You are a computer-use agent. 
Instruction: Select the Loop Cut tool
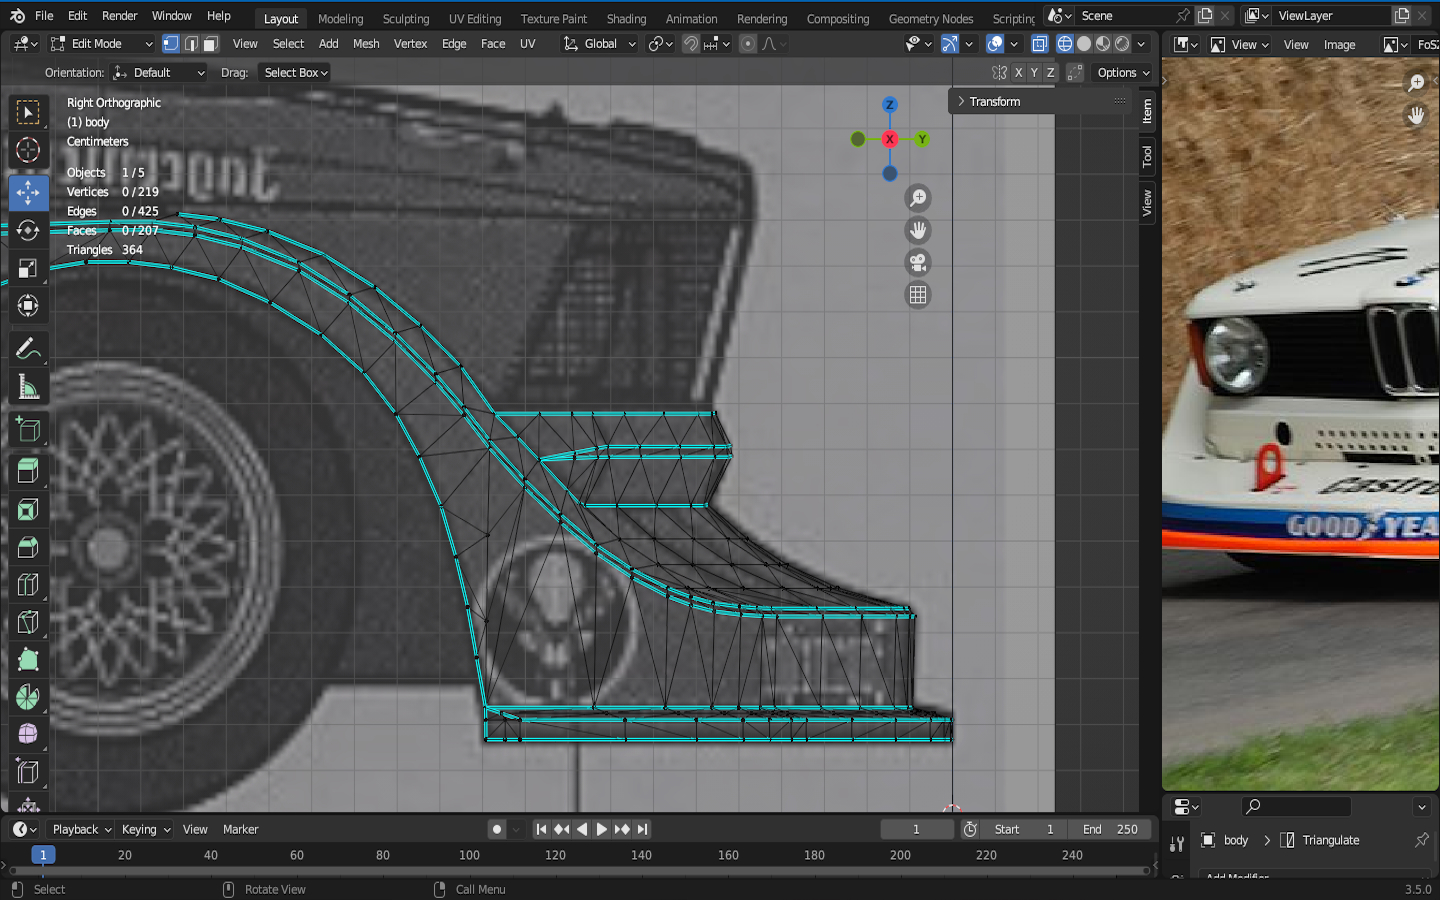(x=28, y=585)
